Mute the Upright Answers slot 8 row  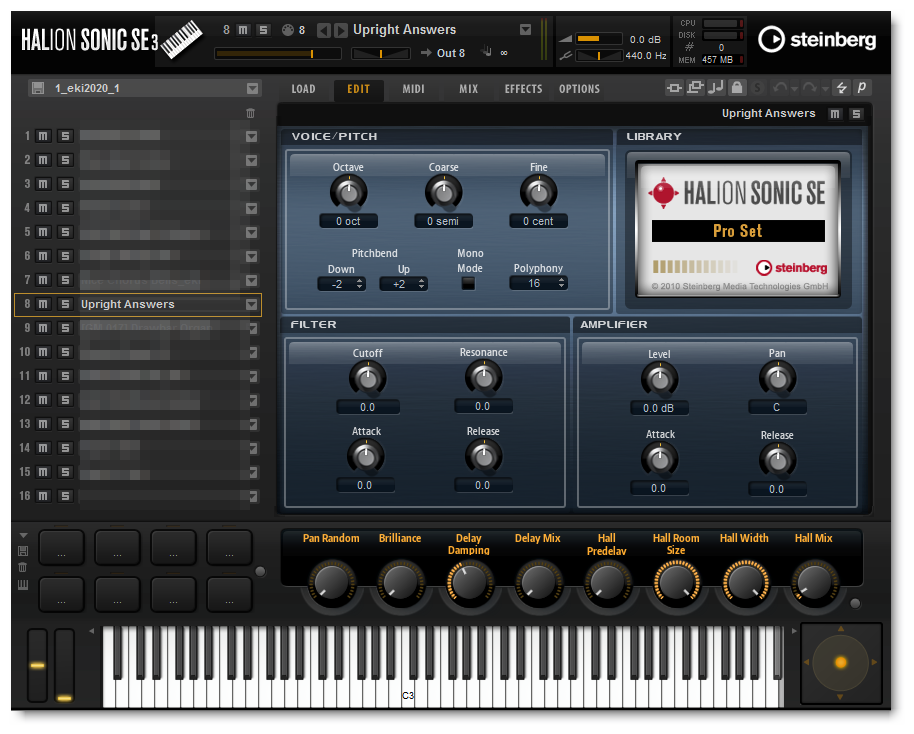pos(43,304)
